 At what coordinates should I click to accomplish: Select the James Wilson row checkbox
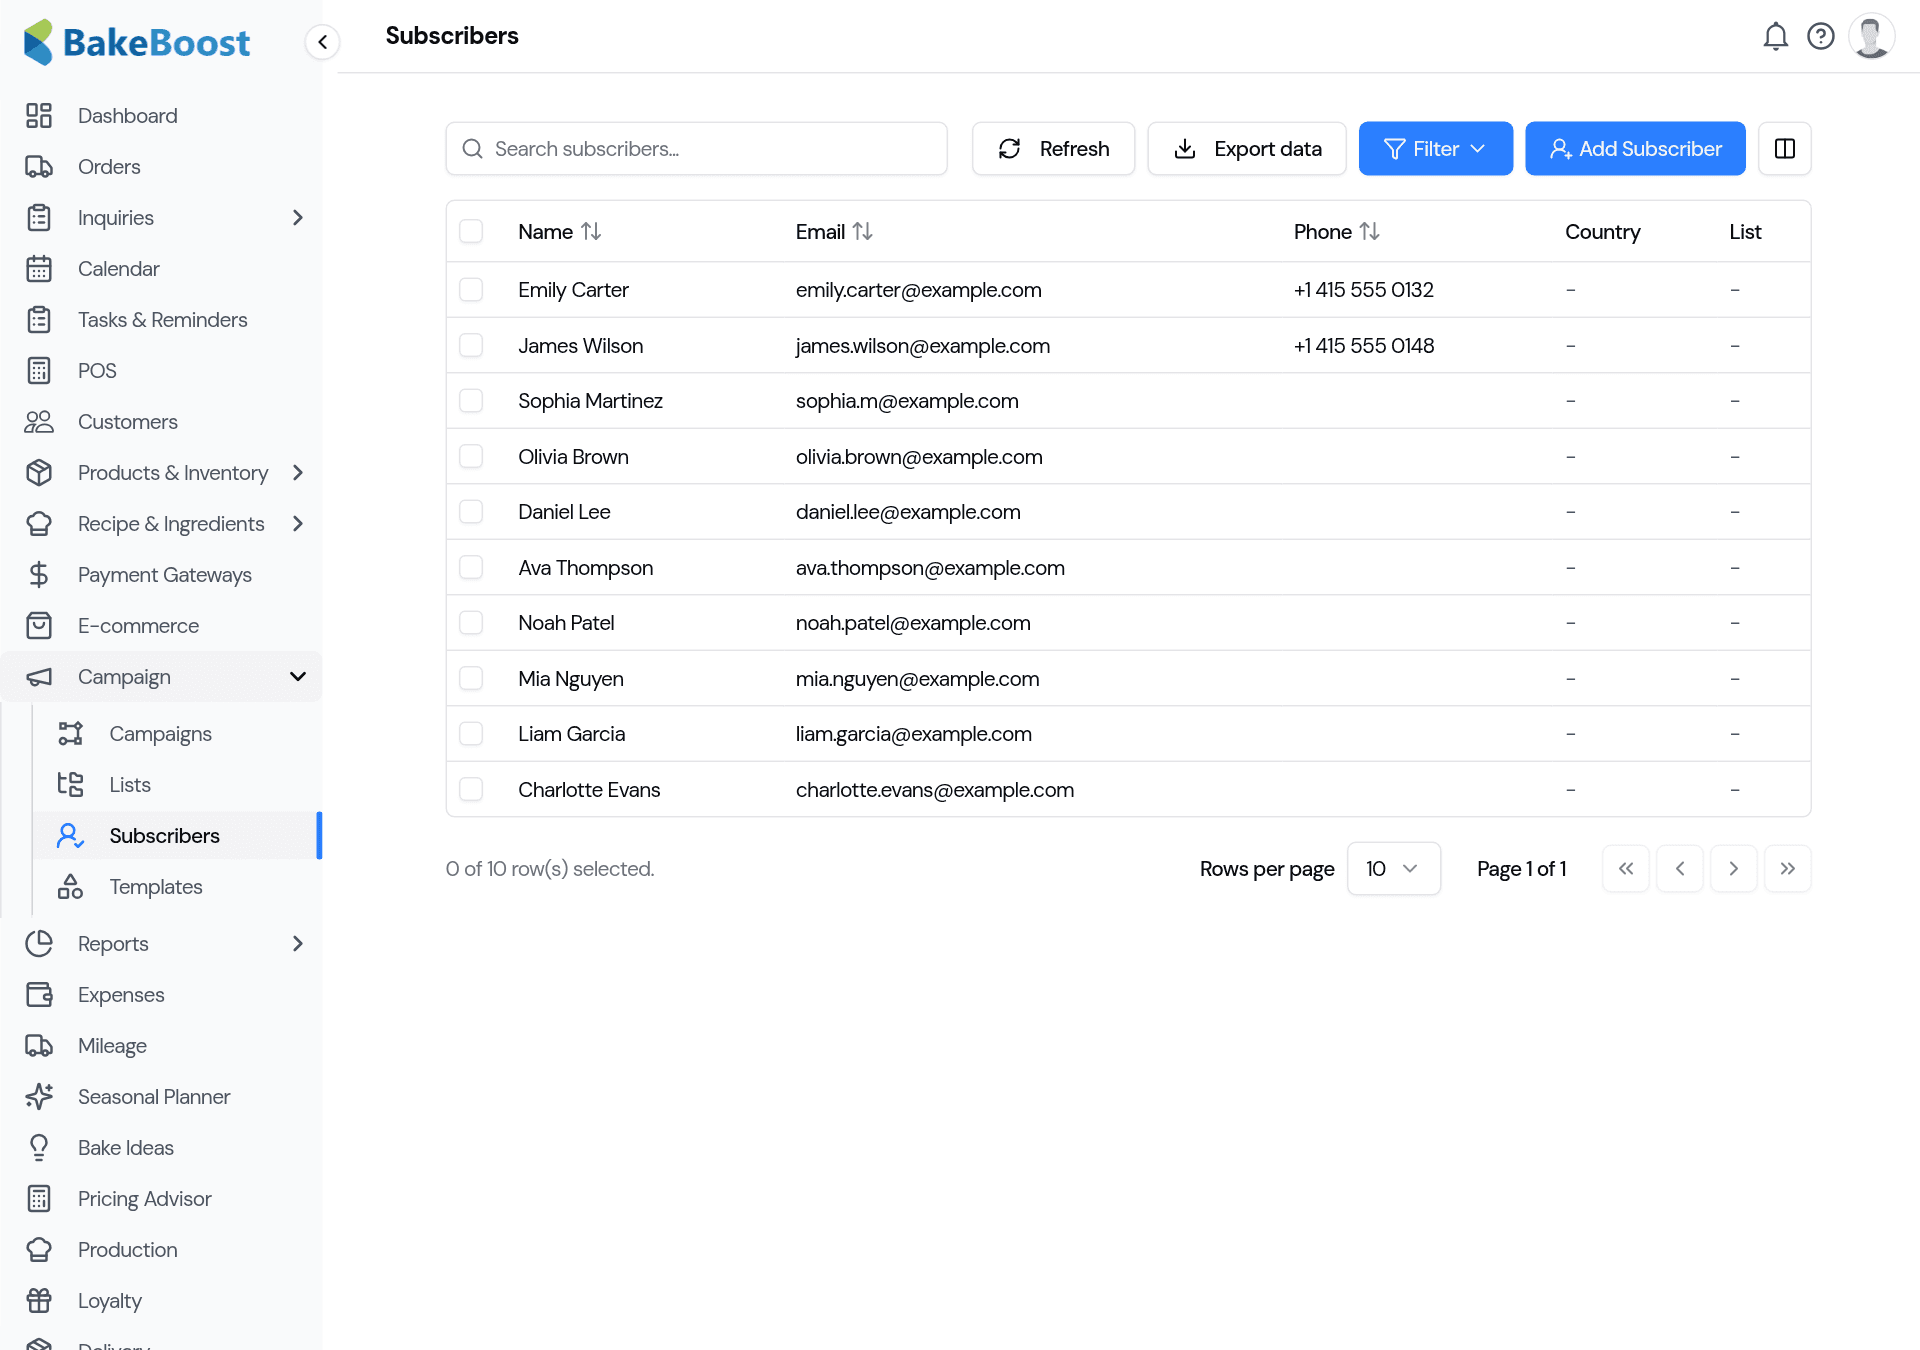(x=471, y=346)
